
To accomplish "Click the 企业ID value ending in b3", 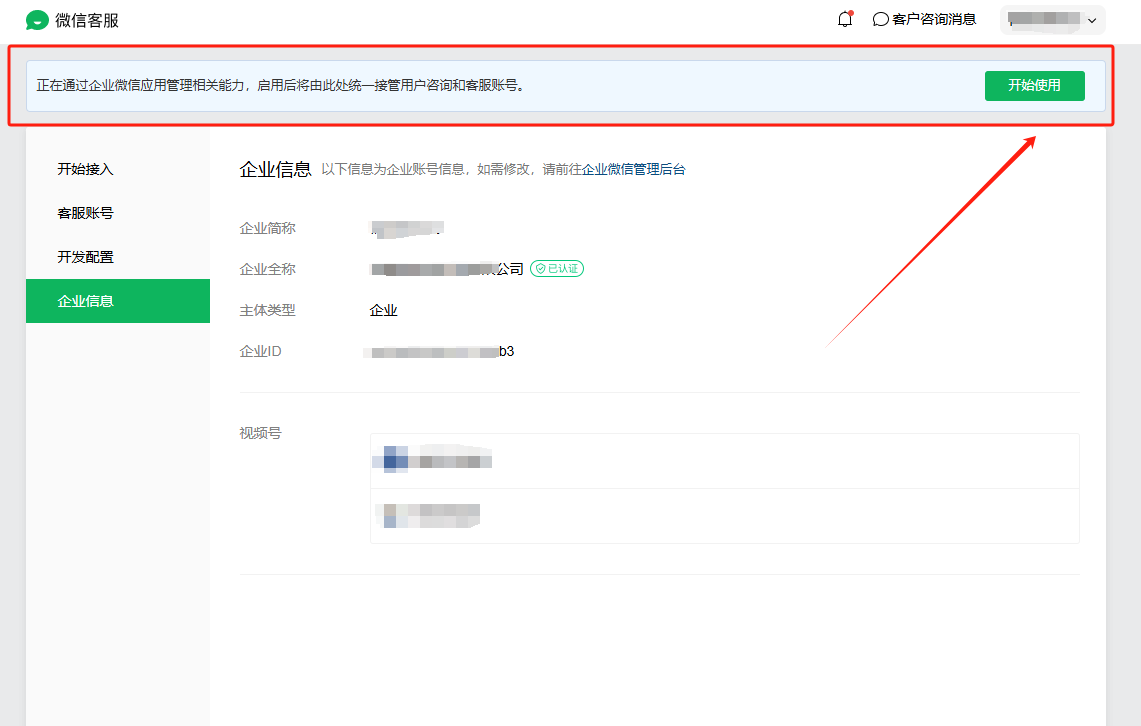I will [440, 352].
